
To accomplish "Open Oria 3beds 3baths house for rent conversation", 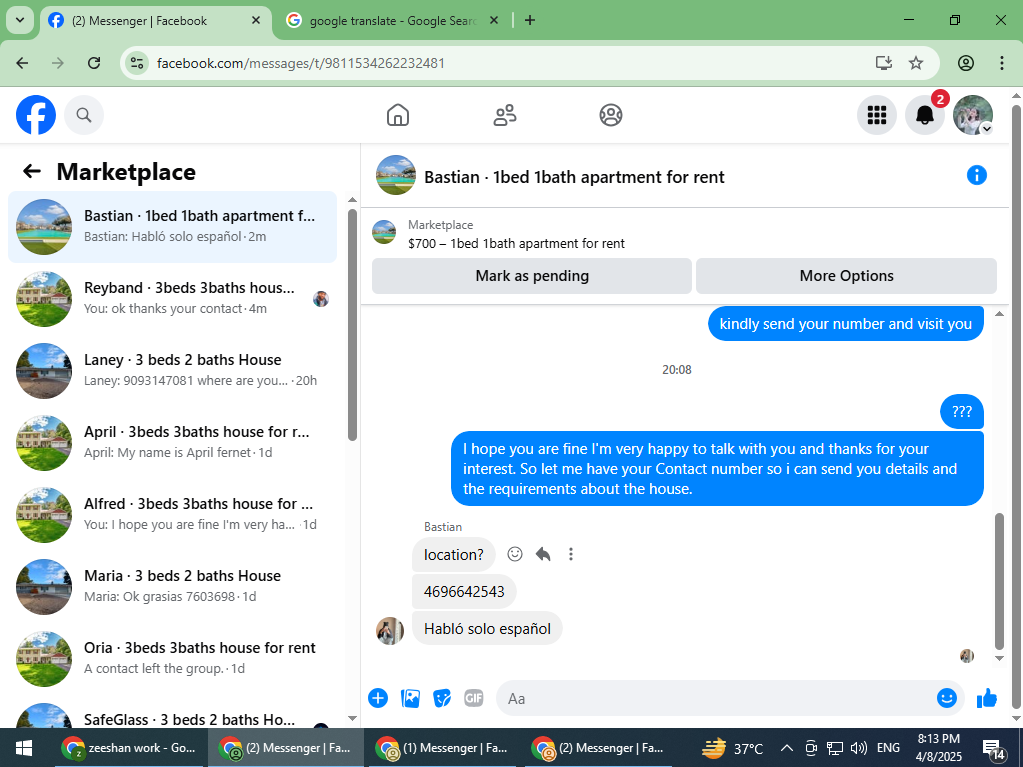I will (x=172, y=659).
